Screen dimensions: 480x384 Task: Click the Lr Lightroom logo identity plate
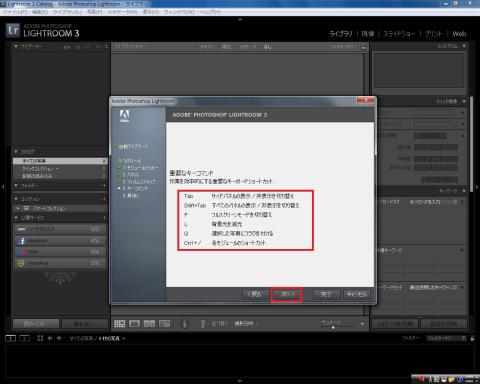pos(13,31)
